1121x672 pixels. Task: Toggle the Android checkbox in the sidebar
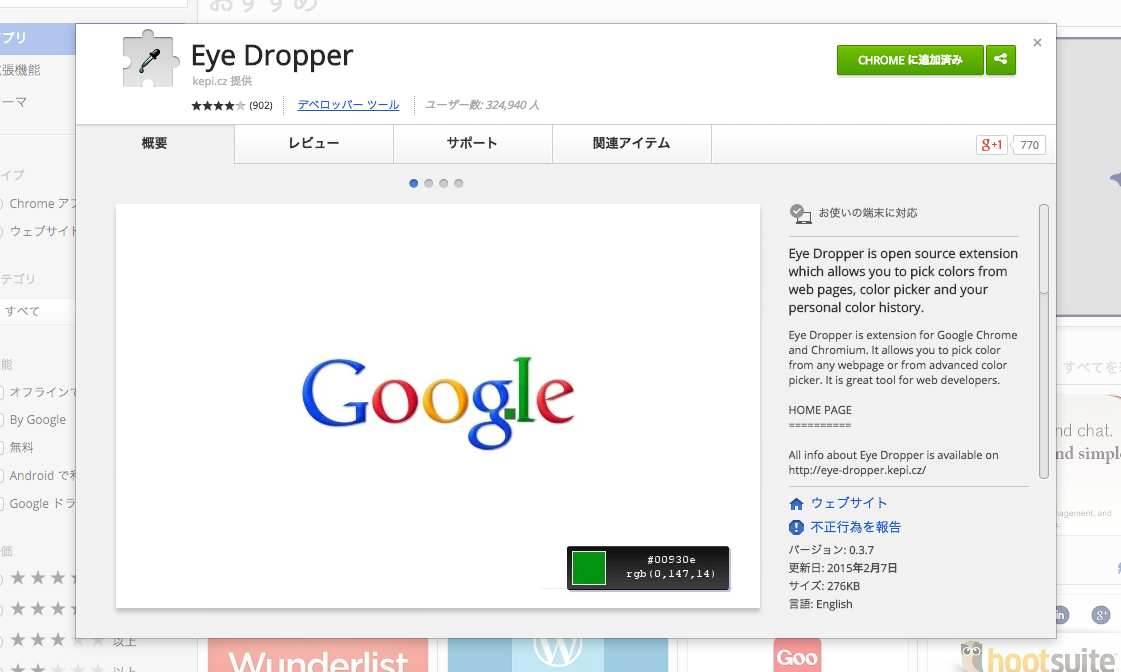click(x=2, y=476)
